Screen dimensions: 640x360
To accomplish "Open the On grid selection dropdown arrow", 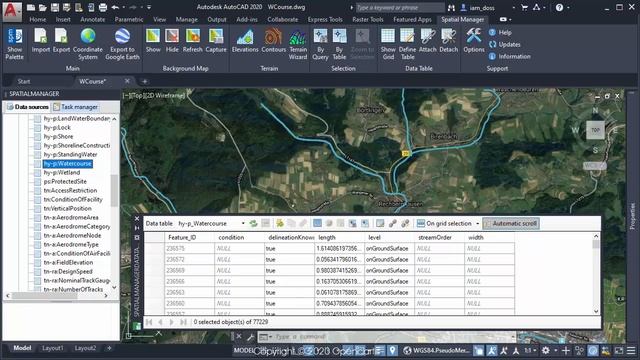I will (x=478, y=224).
